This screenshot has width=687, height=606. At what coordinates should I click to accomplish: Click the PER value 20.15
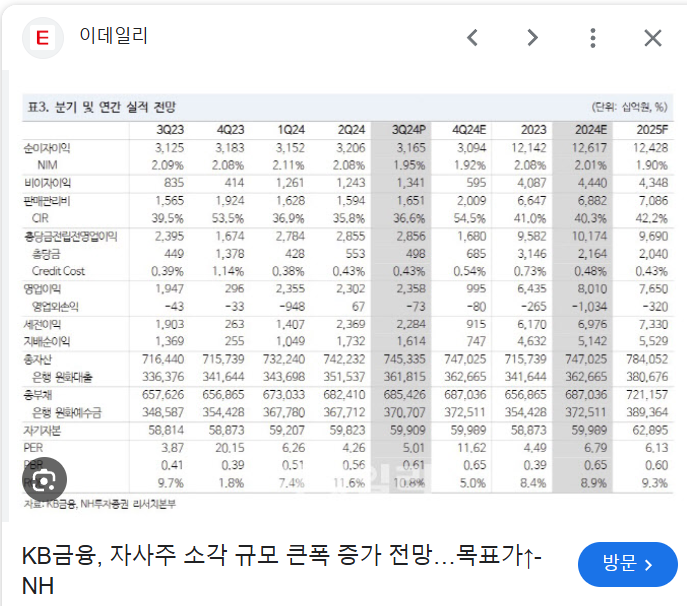point(230,448)
